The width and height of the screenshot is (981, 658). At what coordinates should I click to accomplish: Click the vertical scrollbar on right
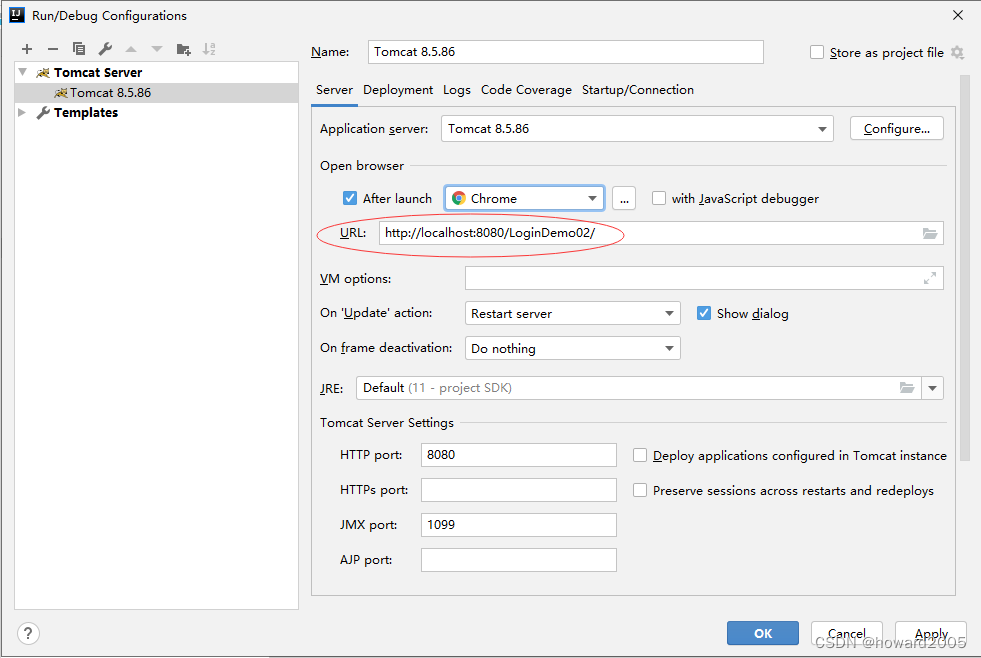pos(964,269)
